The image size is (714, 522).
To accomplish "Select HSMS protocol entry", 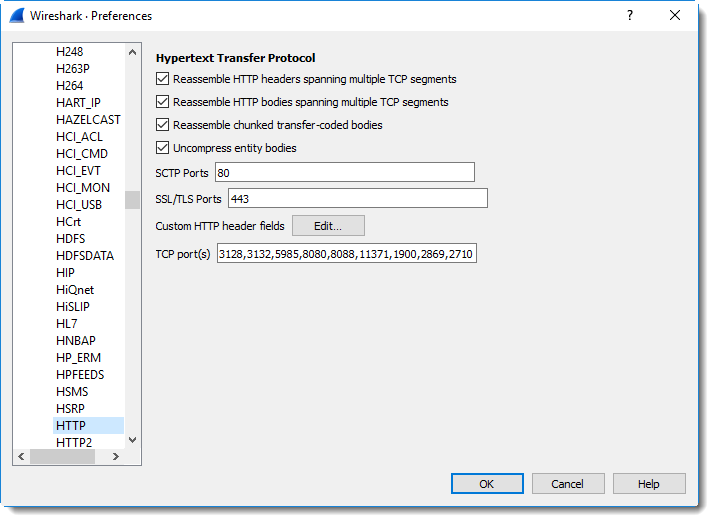I will (x=72, y=392).
